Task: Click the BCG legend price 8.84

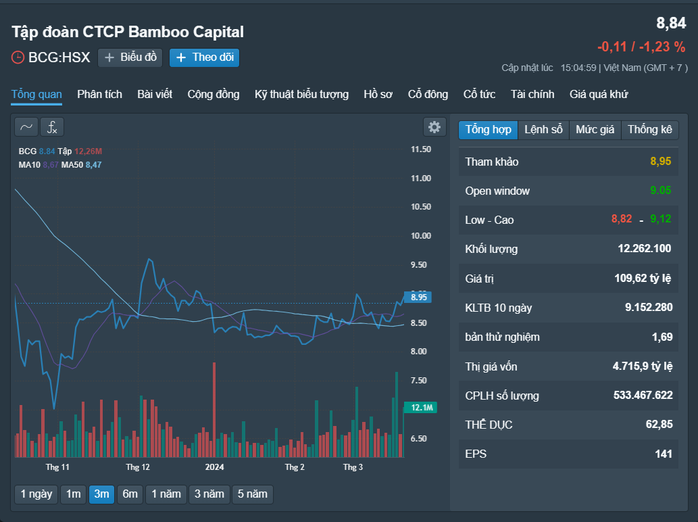Action: (x=47, y=151)
